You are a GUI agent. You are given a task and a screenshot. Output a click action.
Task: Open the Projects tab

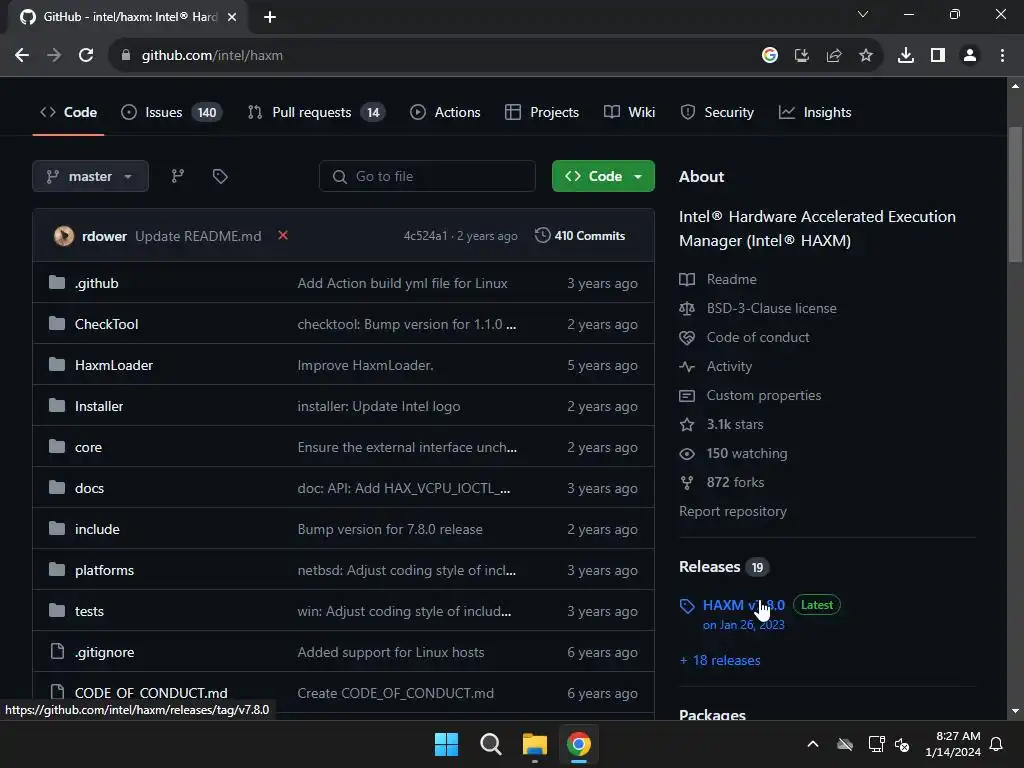[542, 112]
